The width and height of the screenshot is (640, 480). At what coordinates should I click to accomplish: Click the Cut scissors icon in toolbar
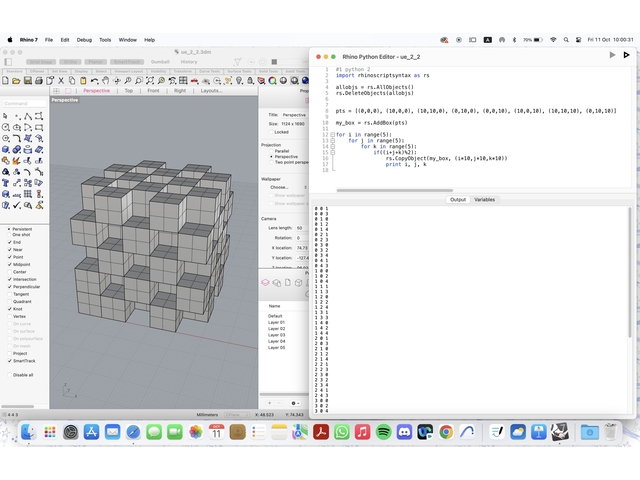coord(62,80)
